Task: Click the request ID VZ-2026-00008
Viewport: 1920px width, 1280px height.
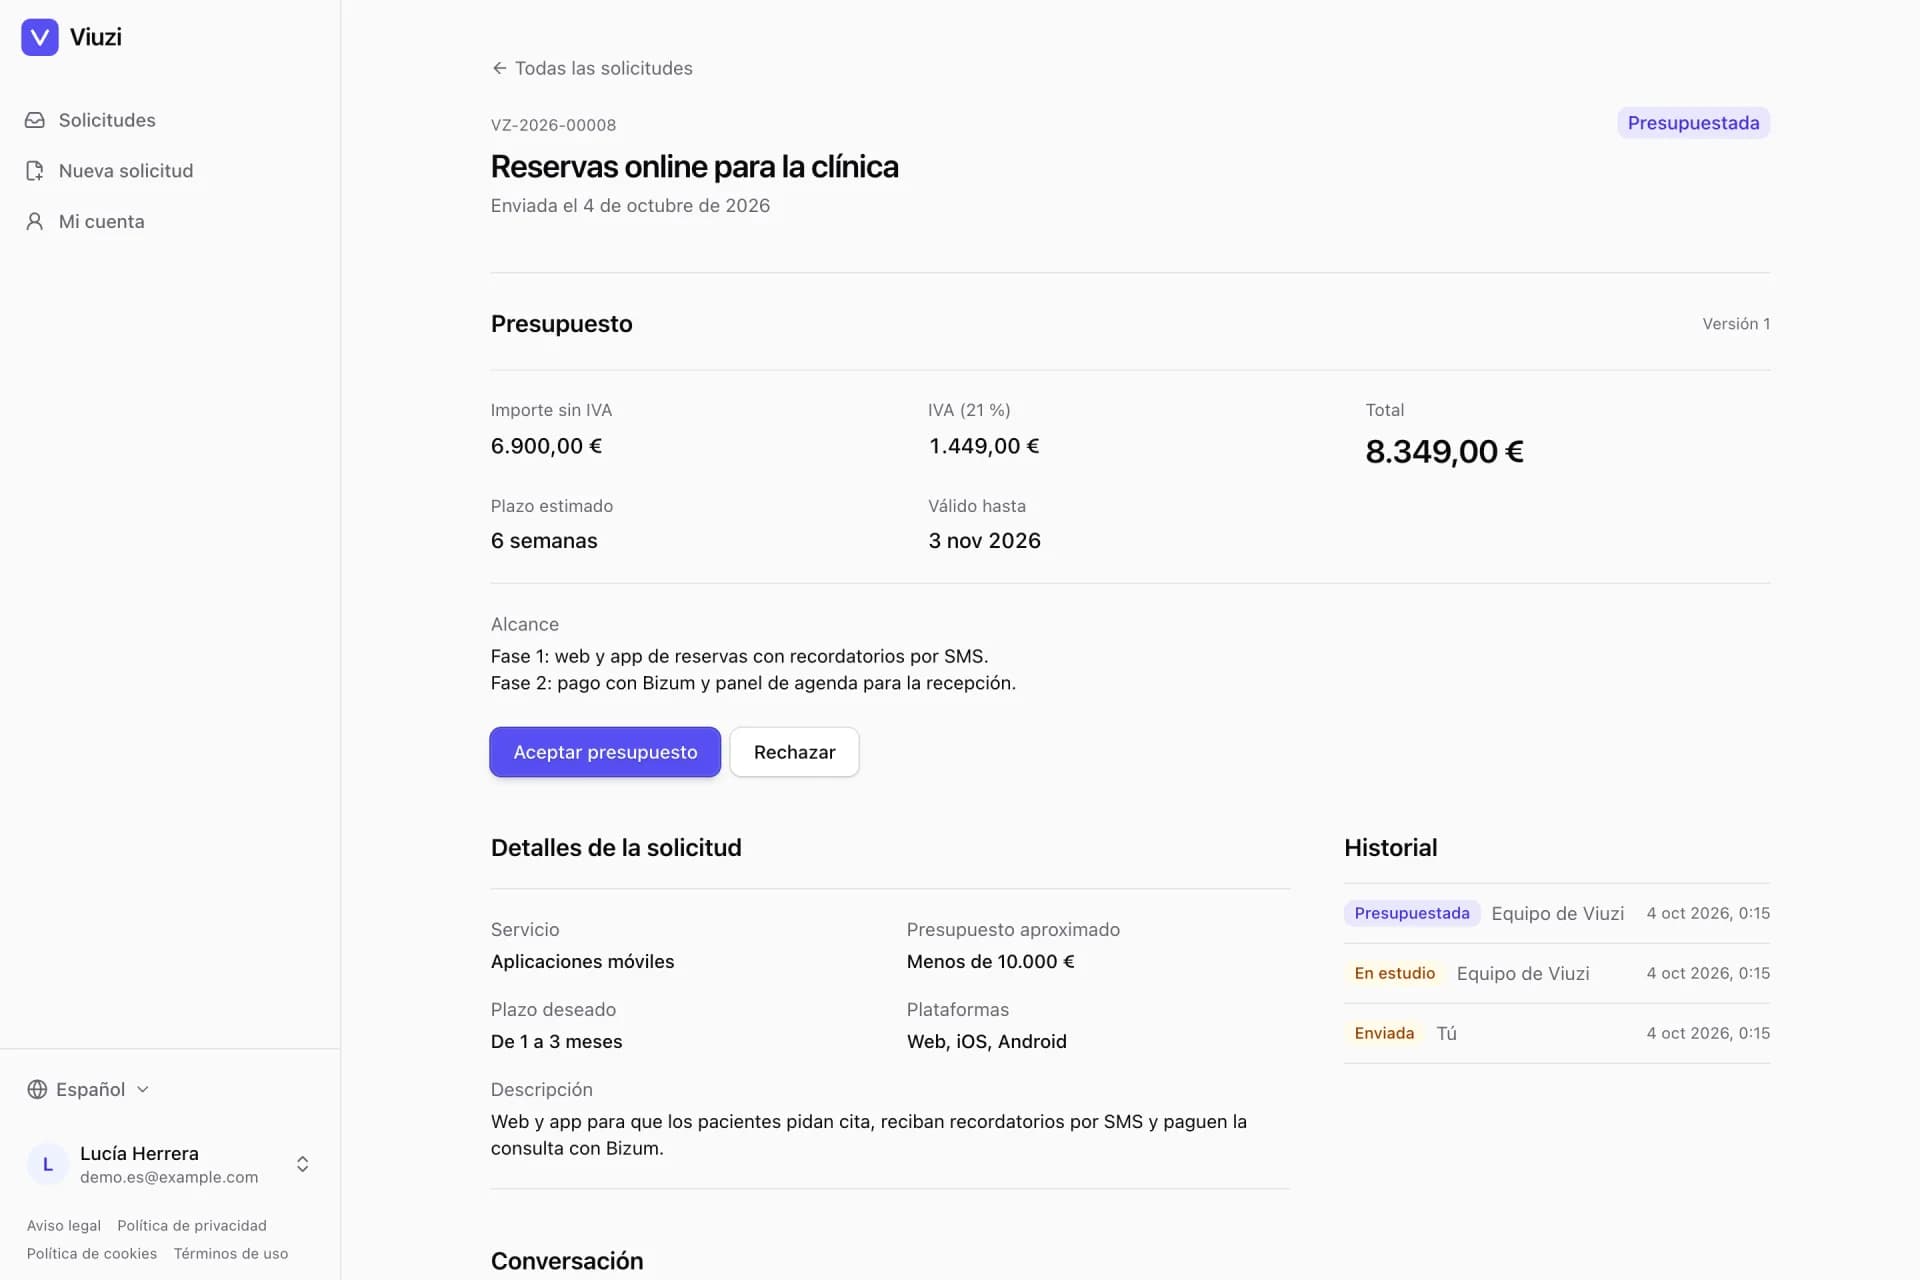Action: tap(553, 125)
